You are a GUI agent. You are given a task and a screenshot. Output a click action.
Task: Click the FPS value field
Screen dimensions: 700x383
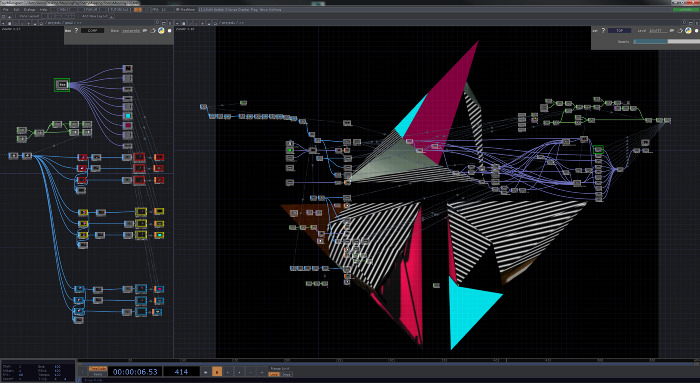(162, 9)
